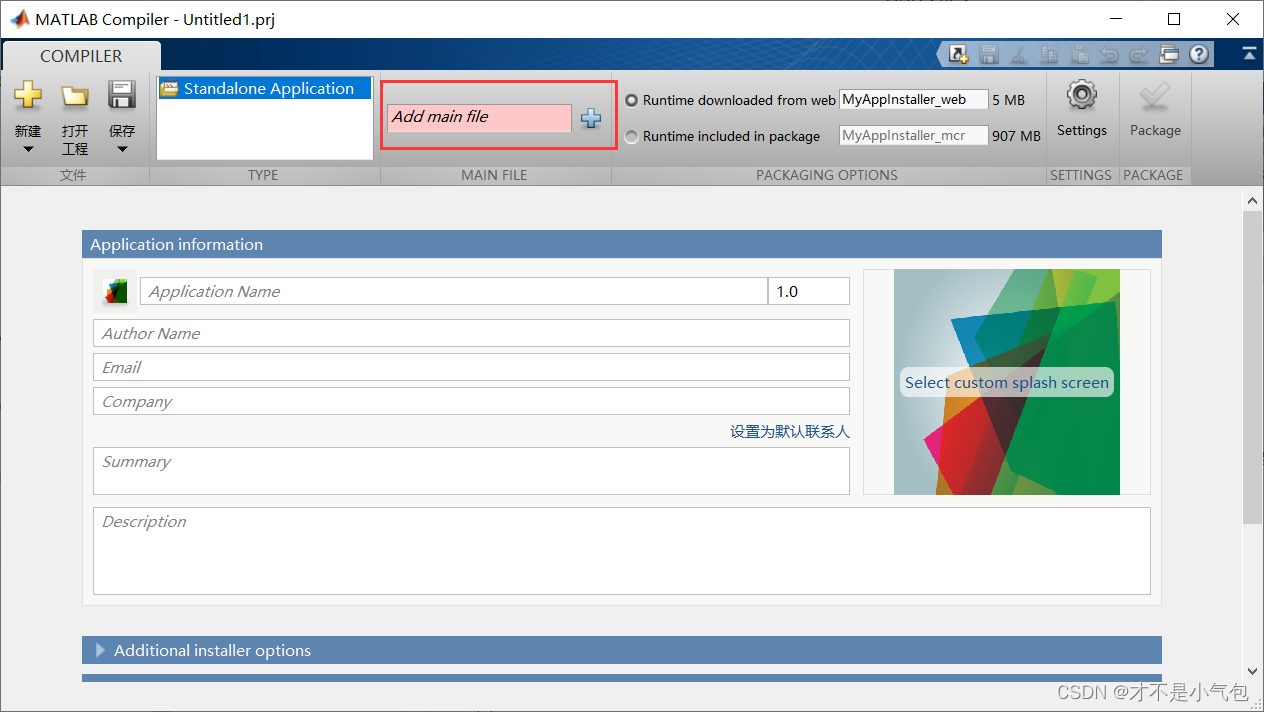Click the 5 MB size label
Image resolution: width=1264 pixels, height=712 pixels.
(1009, 100)
